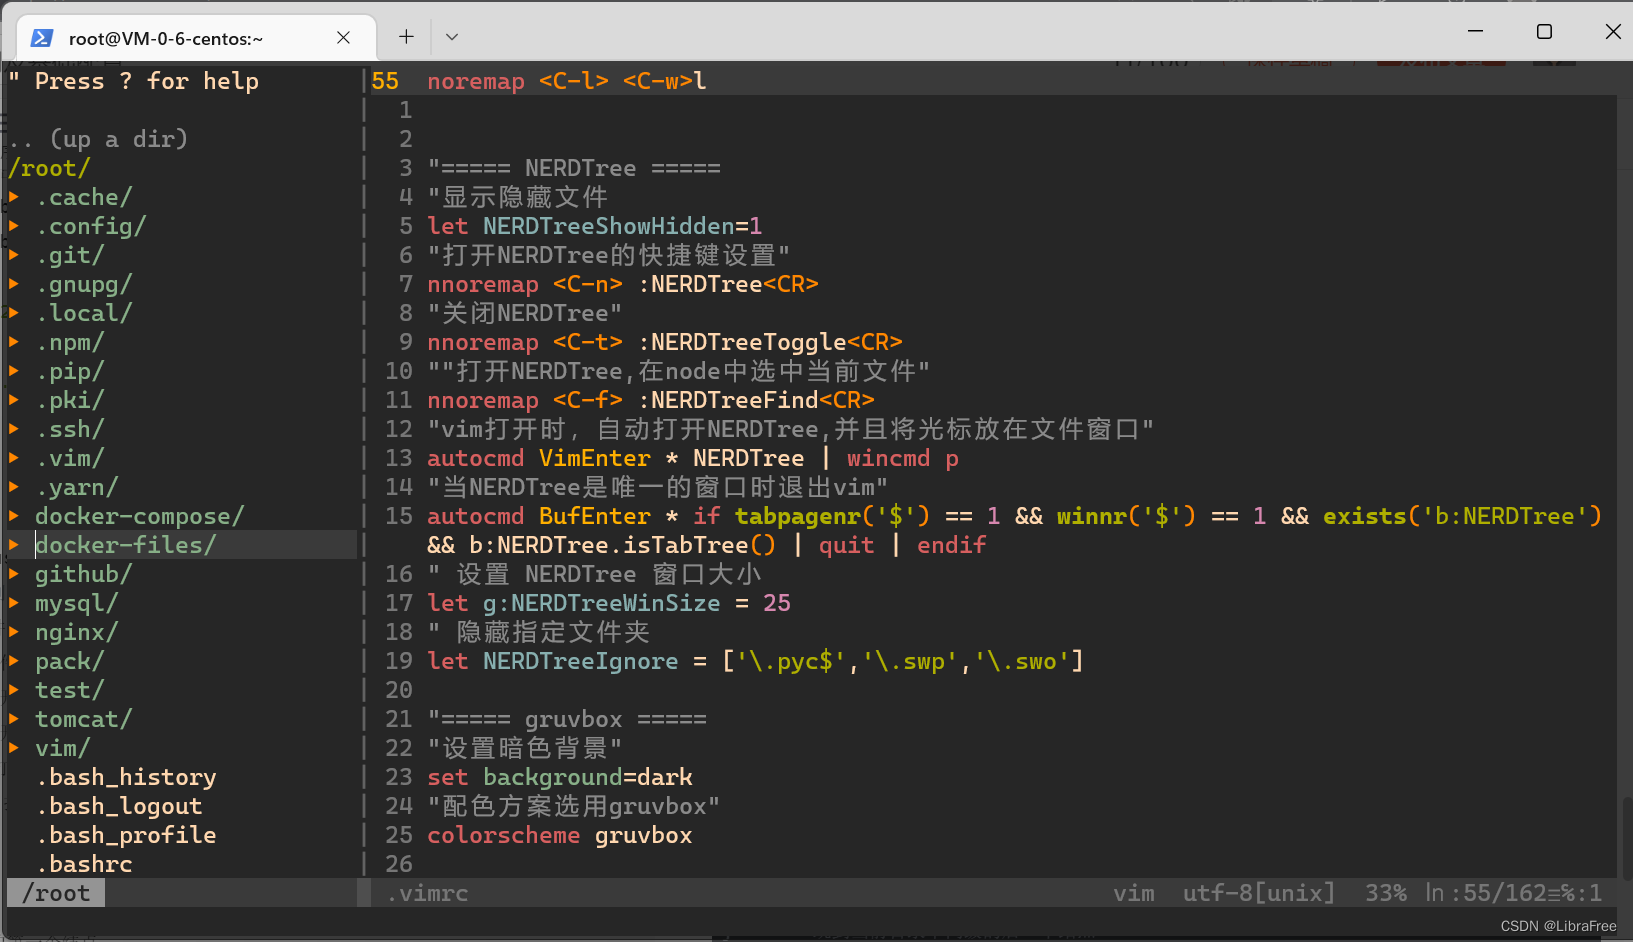Select the .vim/ directory in NERDTree
Image resolution: width=1633 pixels, height=942 pixels.
[70, 458]
